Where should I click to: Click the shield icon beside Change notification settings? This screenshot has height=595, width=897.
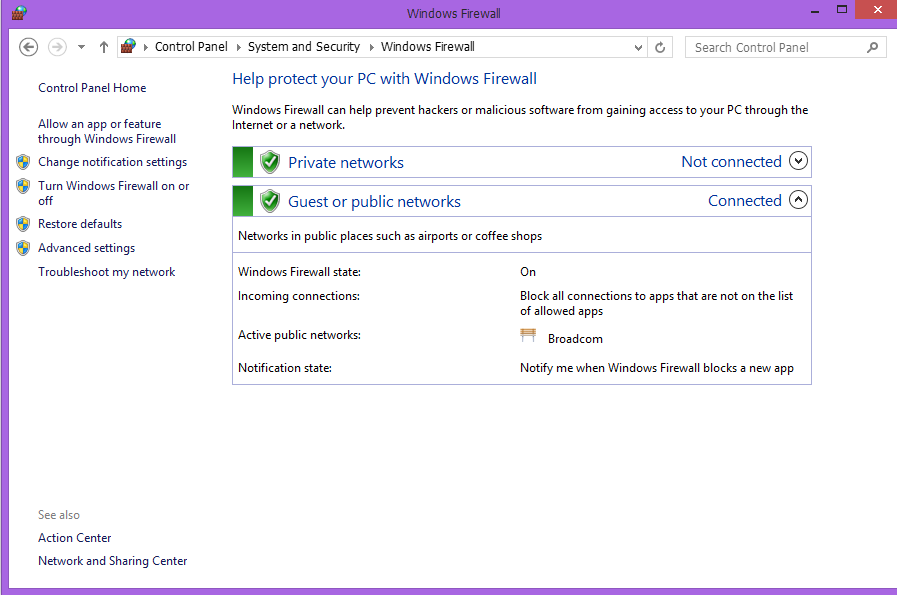click(23, 162)
